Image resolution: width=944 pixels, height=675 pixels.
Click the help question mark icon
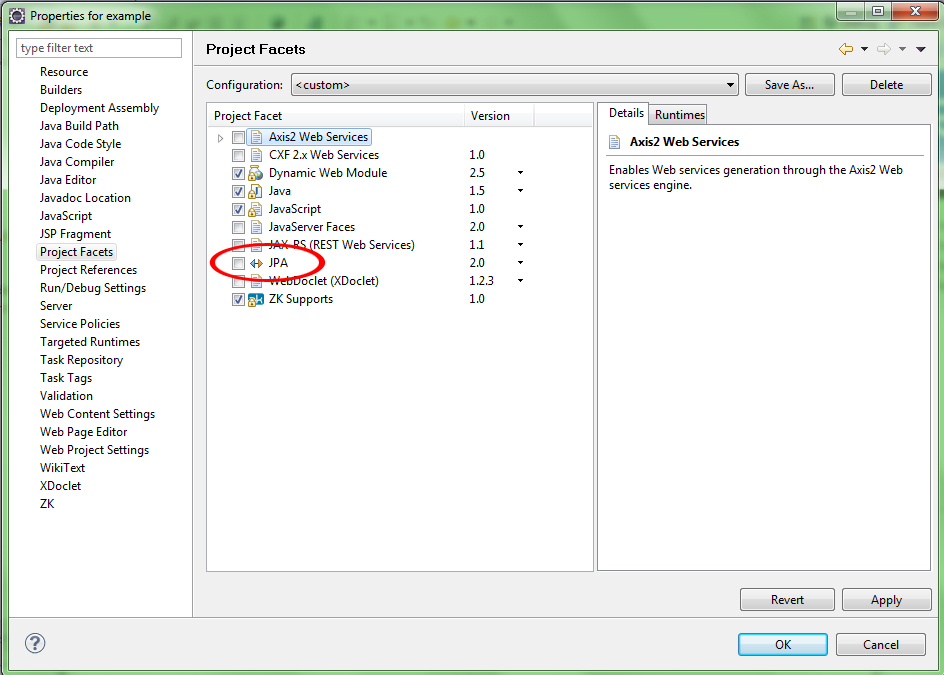(35, 643)
